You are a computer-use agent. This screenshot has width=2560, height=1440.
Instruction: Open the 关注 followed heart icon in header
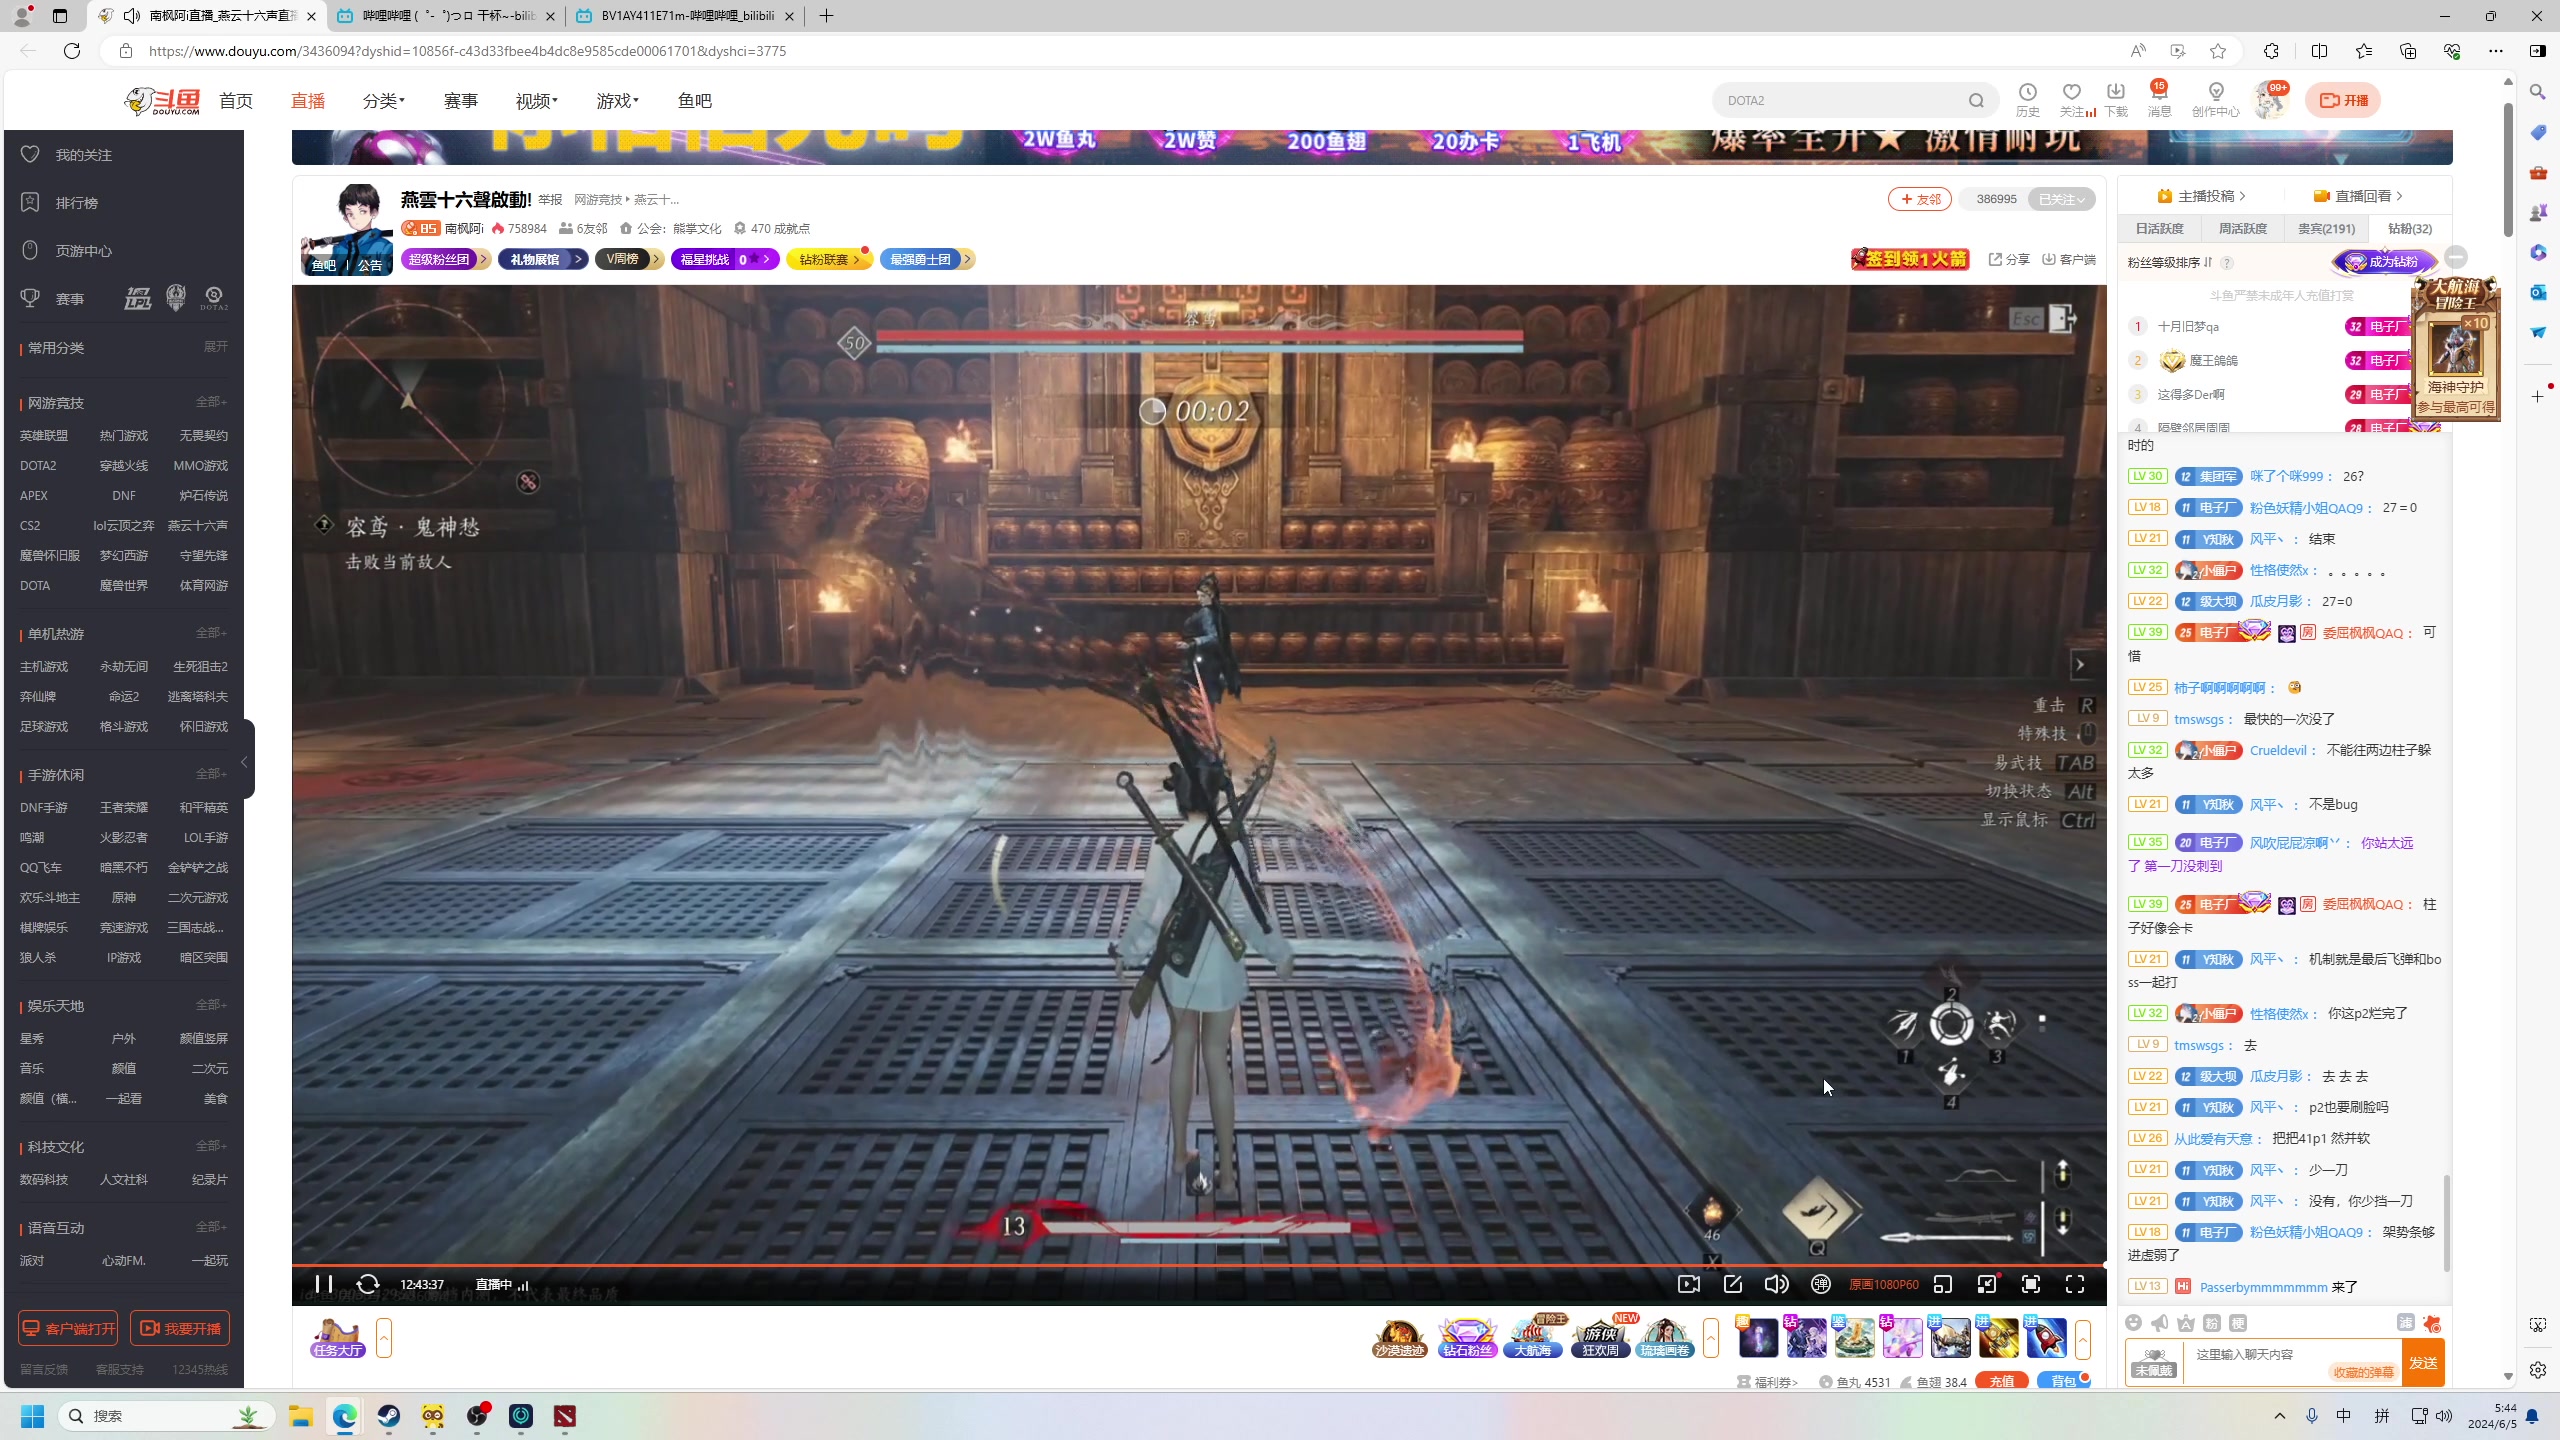(2072, 100)
